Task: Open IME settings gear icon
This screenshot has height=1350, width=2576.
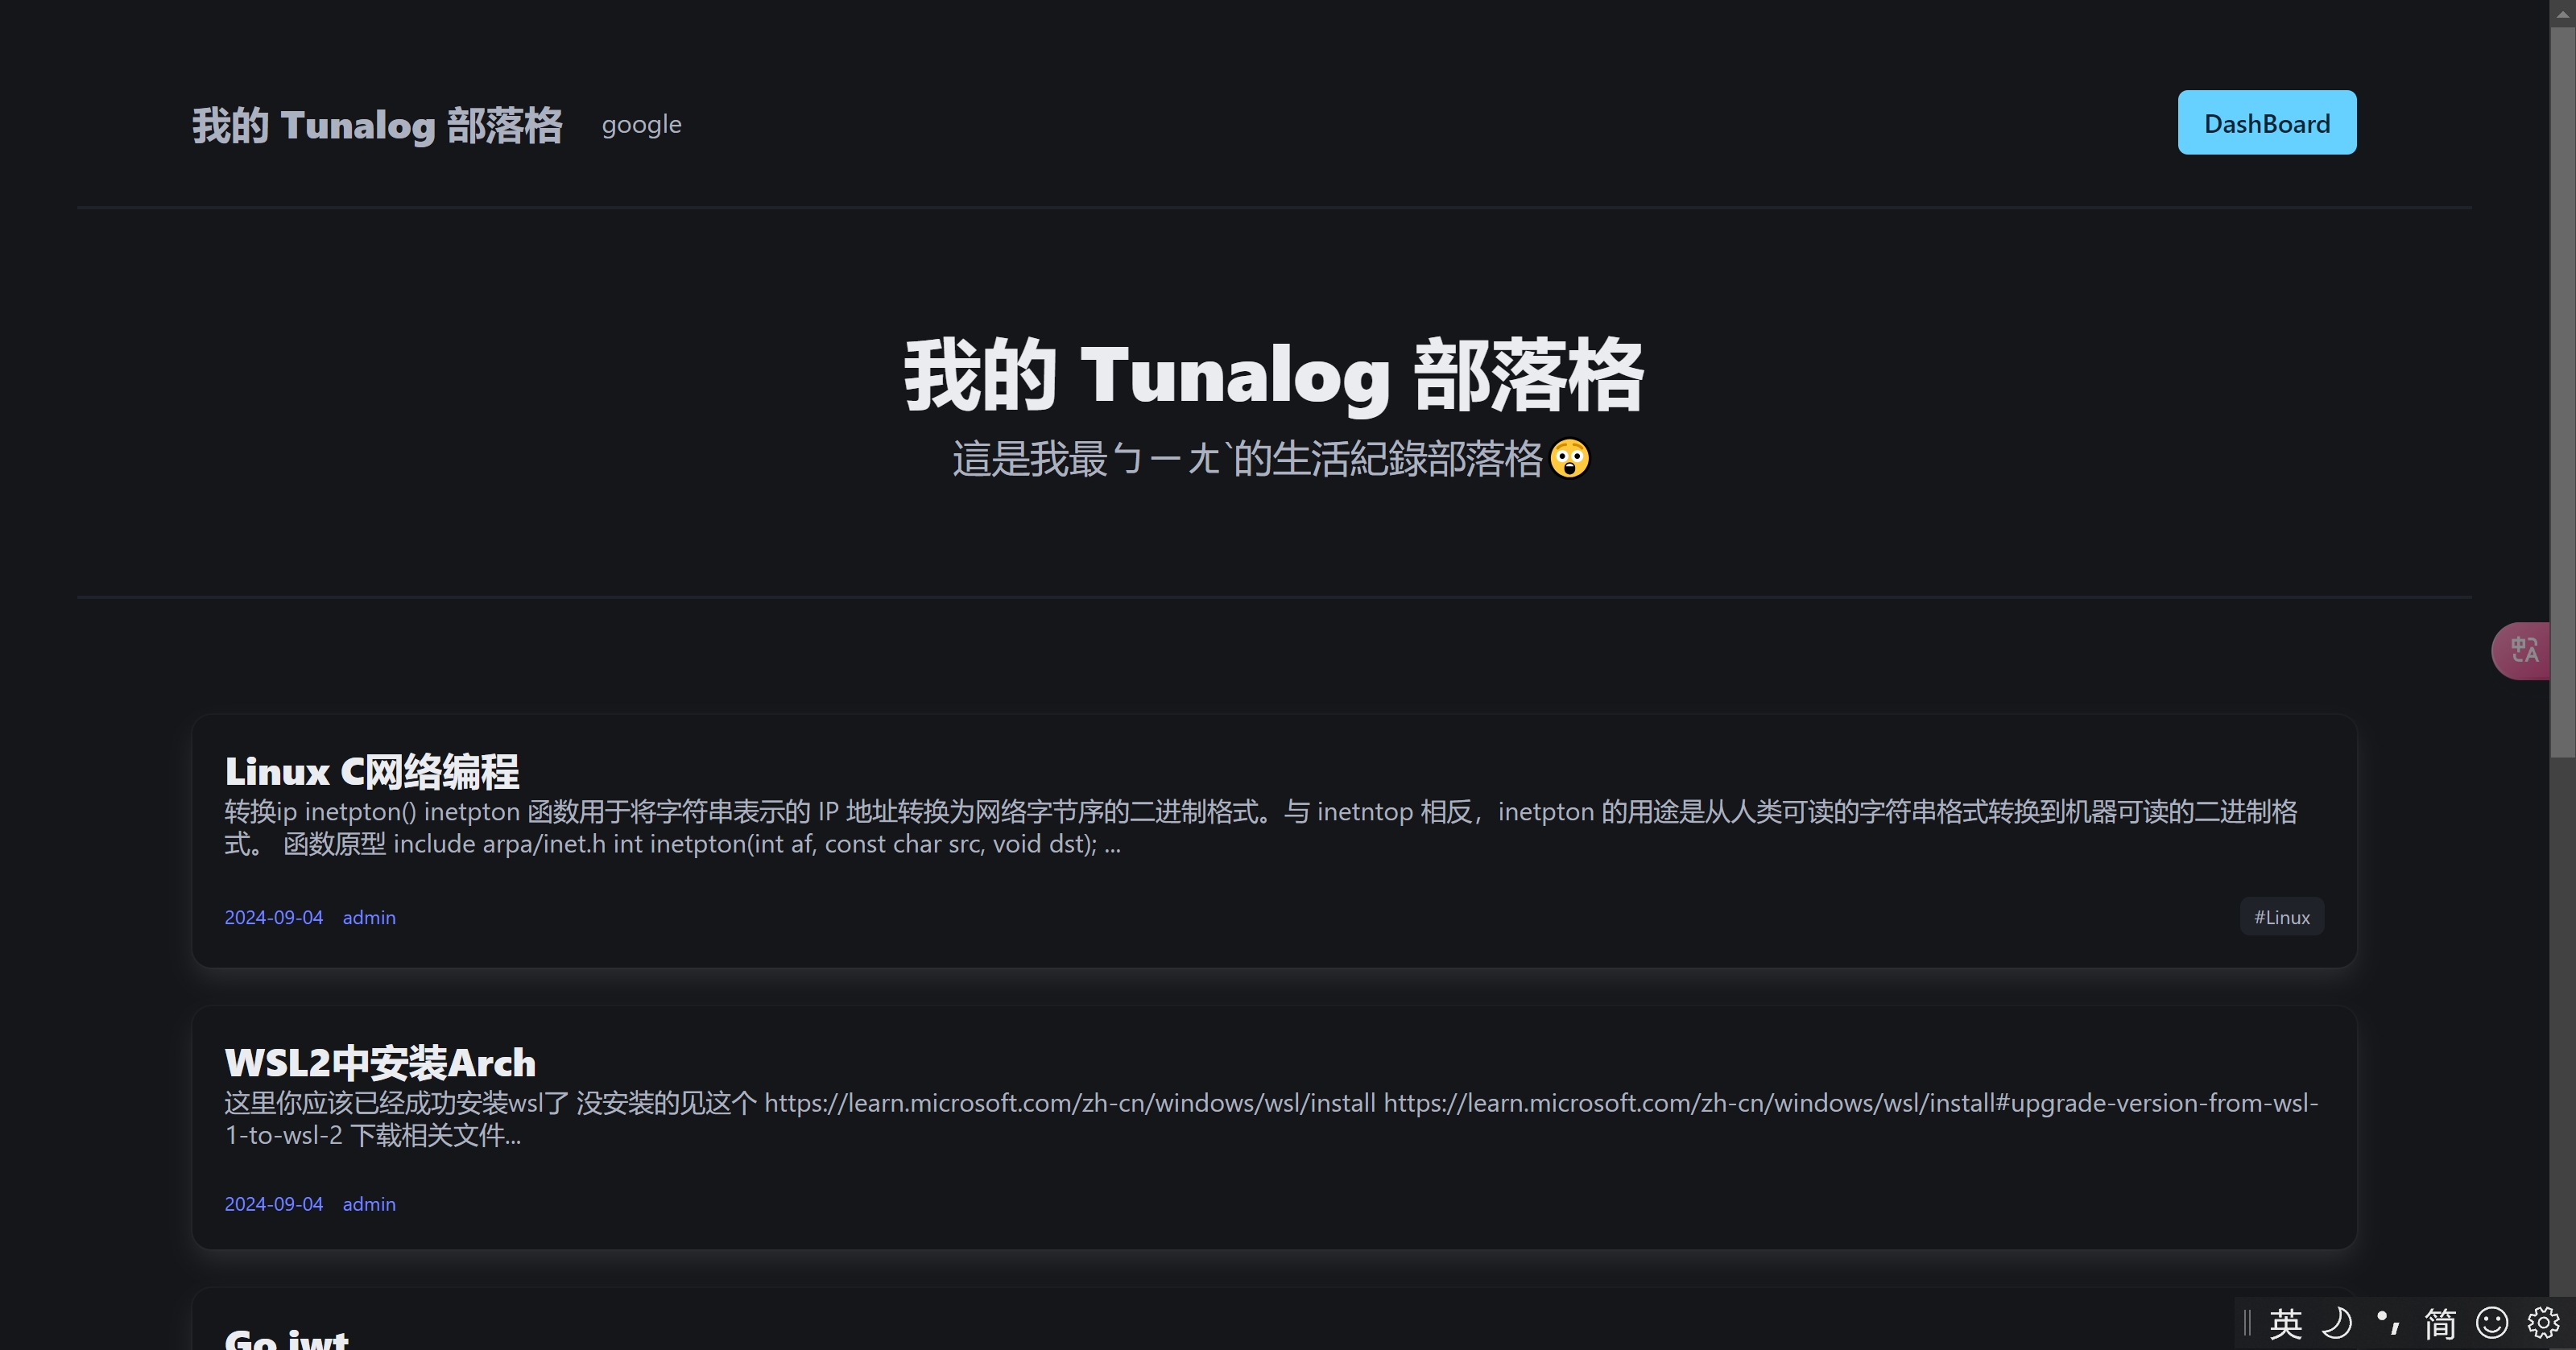Action: [2543, 1323]
